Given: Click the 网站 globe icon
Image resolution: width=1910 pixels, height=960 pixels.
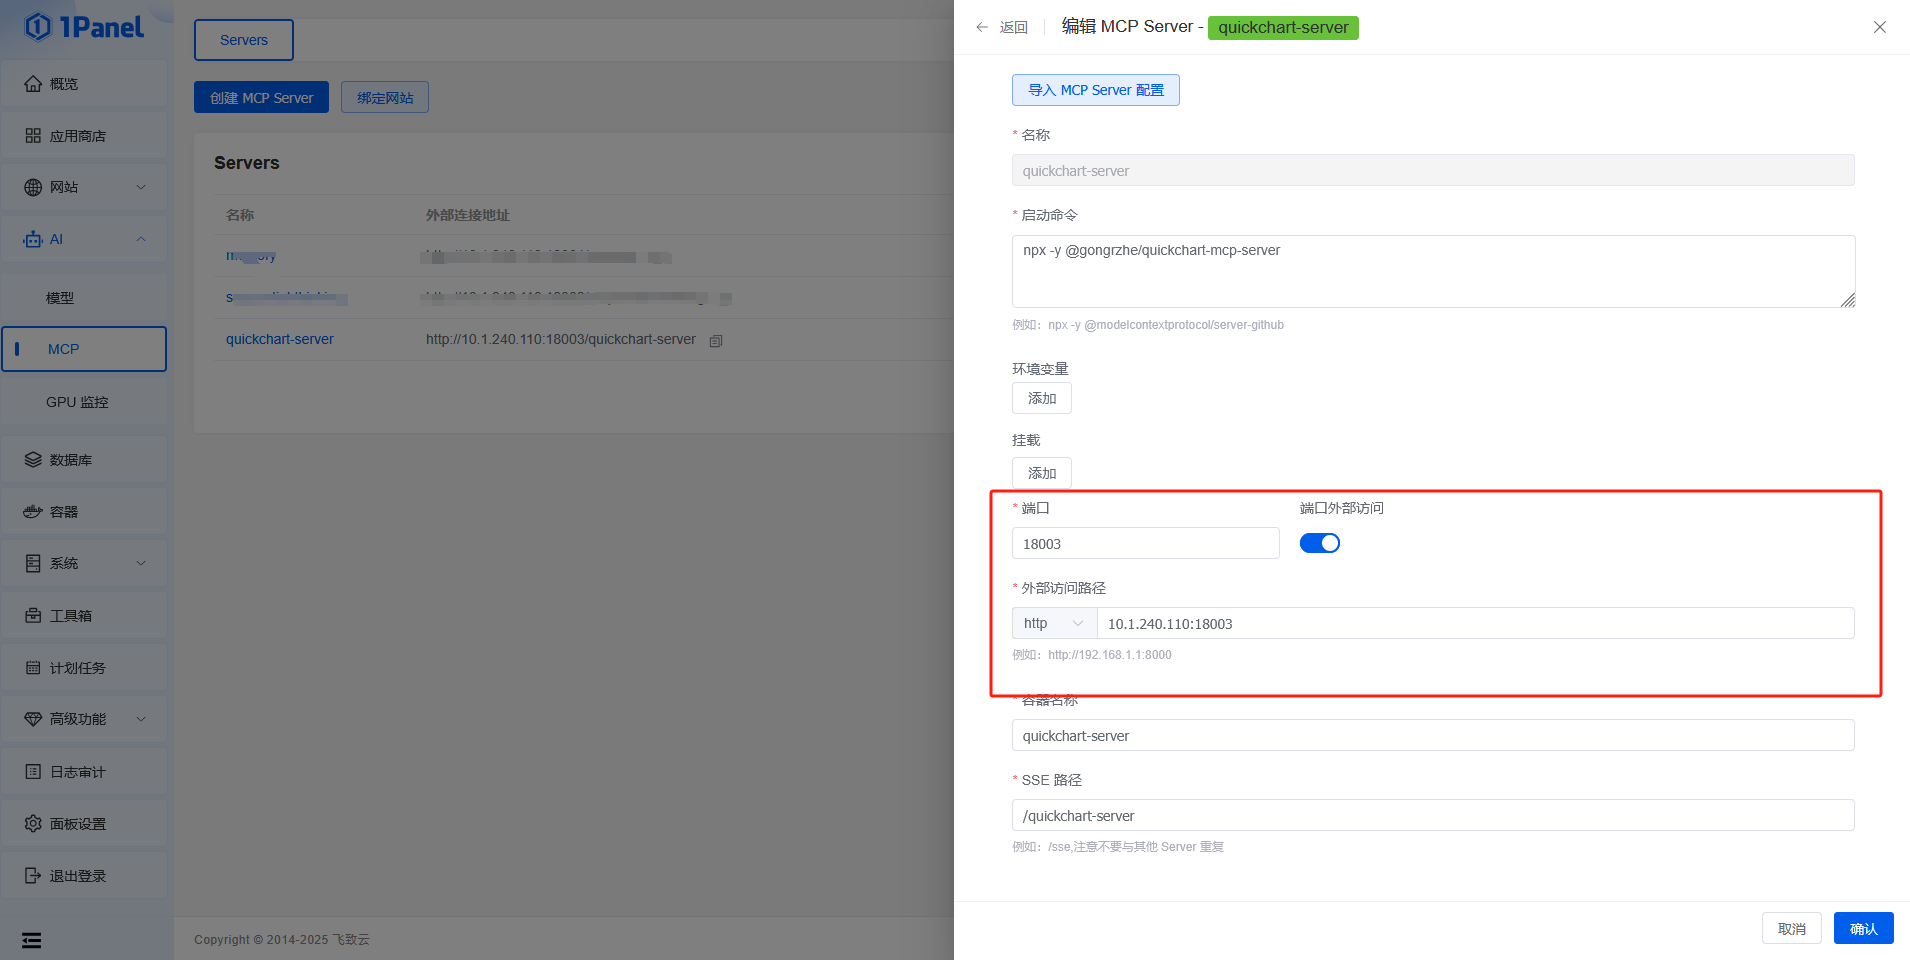Looking at the screenshot, I should (x=33, y=187).
